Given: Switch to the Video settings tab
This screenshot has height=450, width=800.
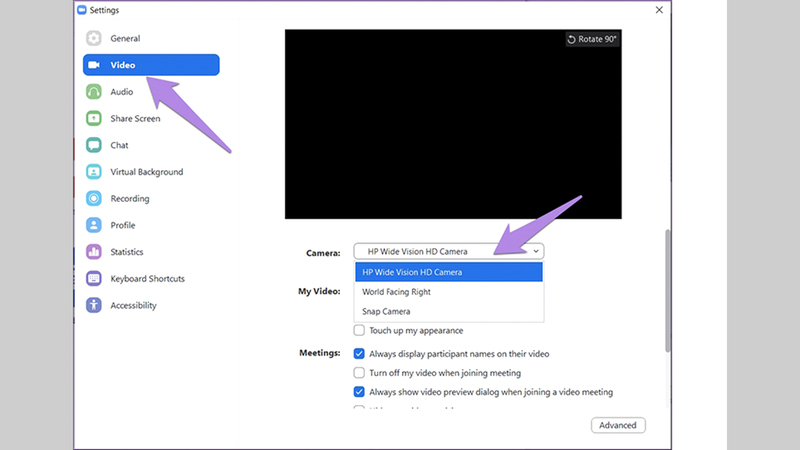Looking at the screenshot, I should (150, 65).
